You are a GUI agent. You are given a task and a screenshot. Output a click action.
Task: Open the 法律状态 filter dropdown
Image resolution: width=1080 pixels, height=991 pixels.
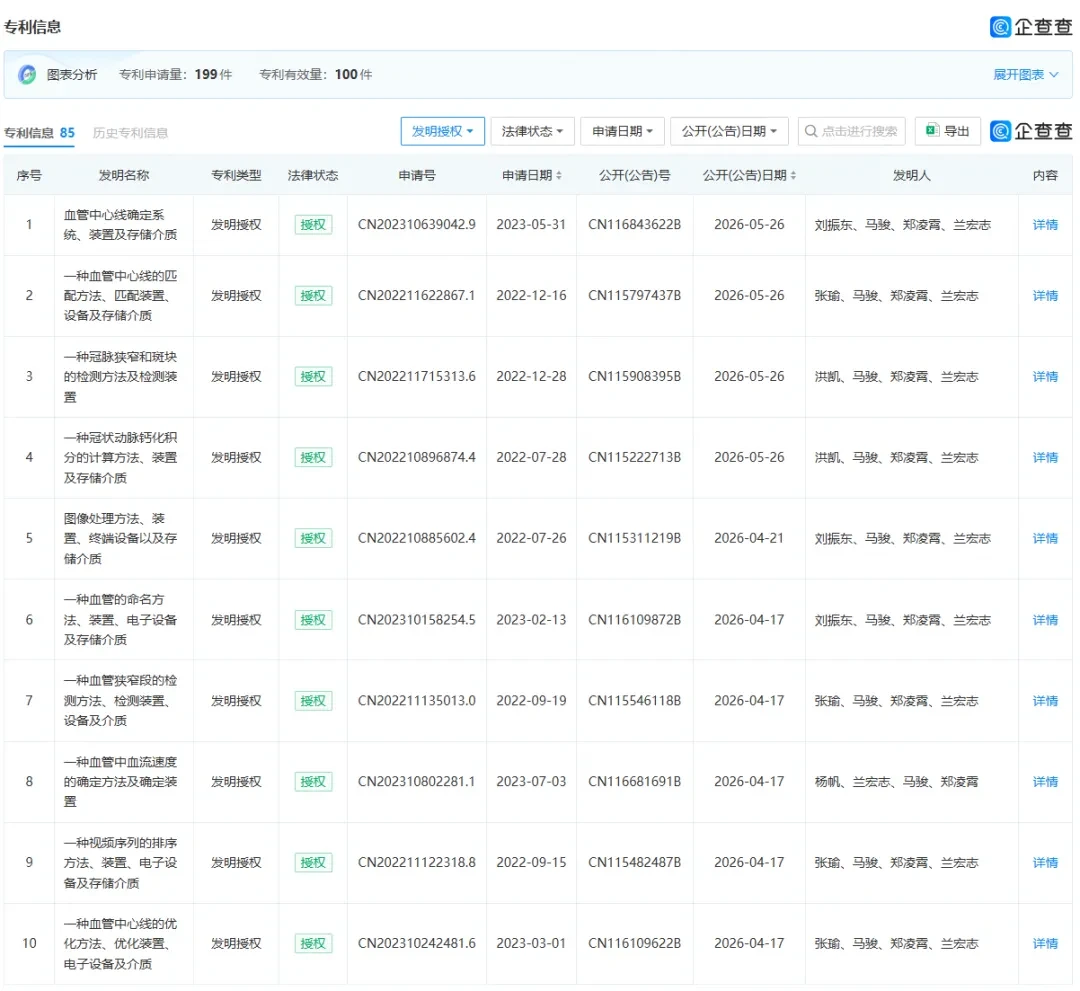(532, 131)
